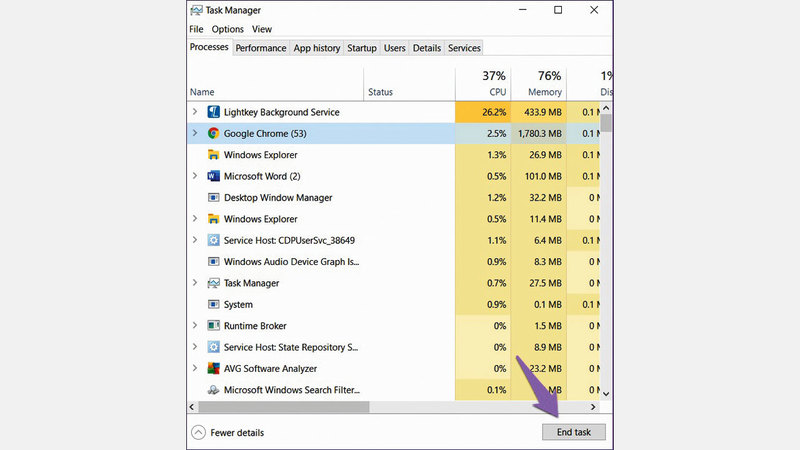Click the Microsoft Word process icon
800x450 pixels.
coord(213,176)
